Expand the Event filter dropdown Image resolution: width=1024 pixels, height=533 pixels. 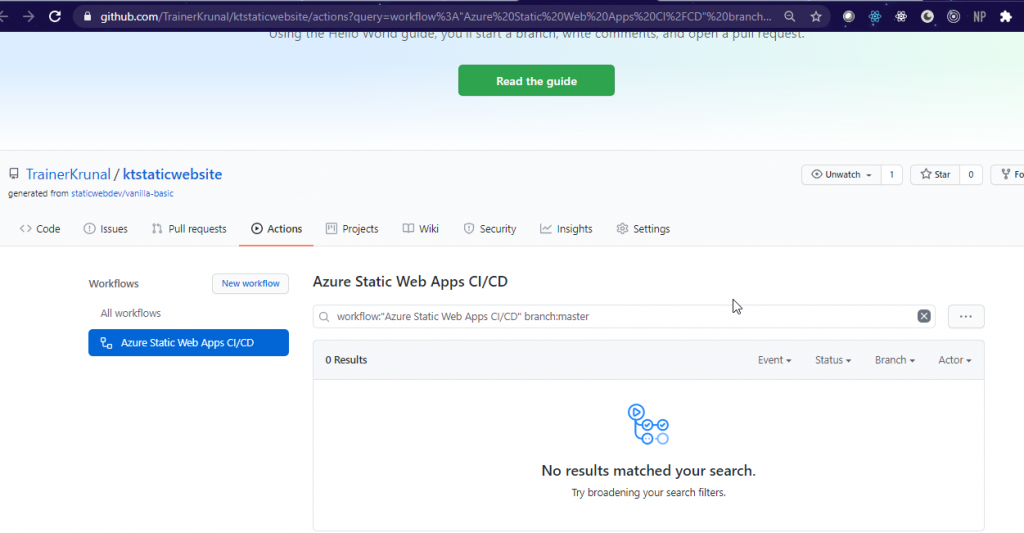(x=775, y=360)
